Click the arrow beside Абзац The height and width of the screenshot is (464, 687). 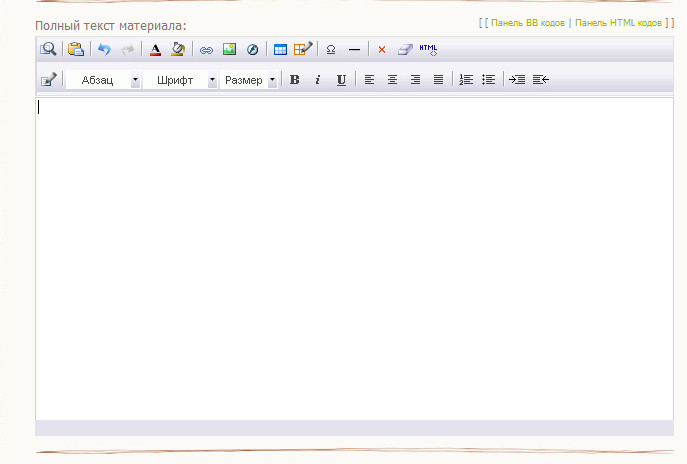[x=135, y=80]
